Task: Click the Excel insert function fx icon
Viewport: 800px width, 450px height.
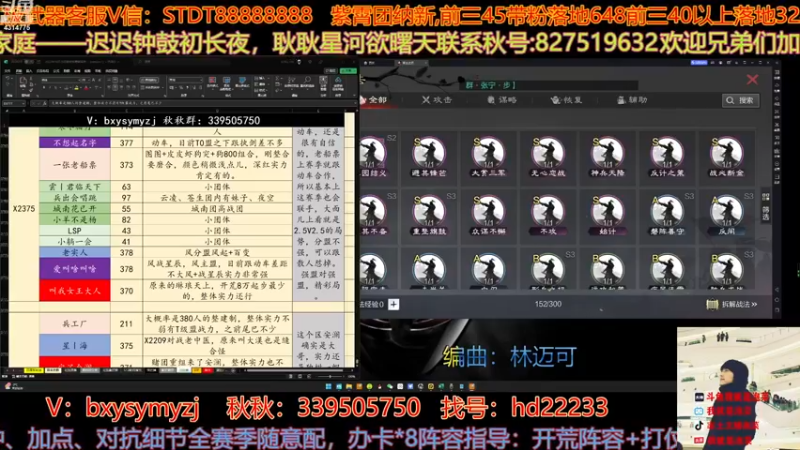Action: pyautogui.click(x=45, y=104)
